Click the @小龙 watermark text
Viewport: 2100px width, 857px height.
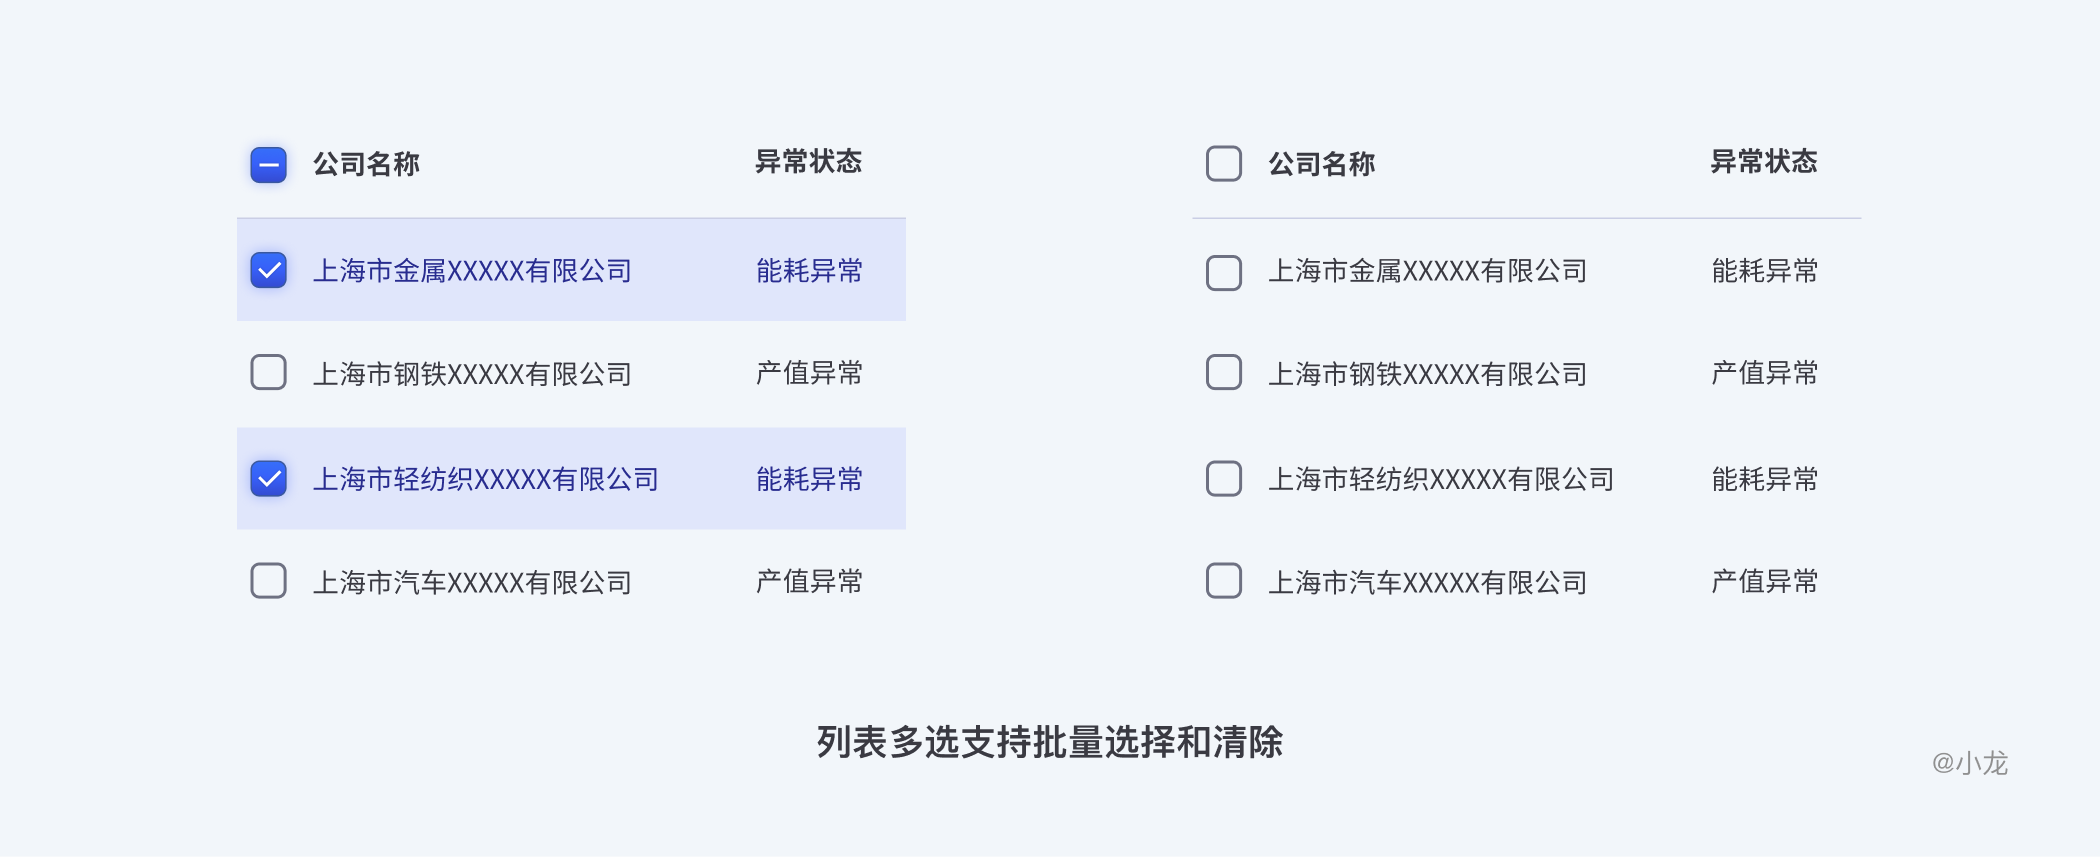pyautogui.click(x=1969, y=764)
